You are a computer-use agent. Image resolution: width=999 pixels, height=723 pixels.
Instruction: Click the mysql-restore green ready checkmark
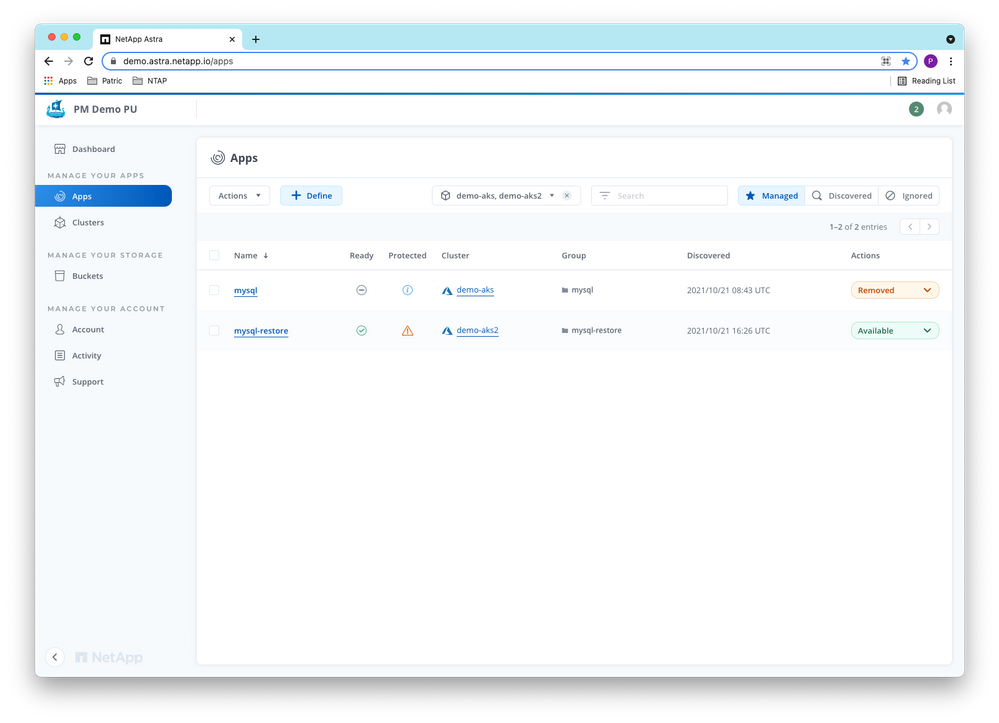(361, 331)
